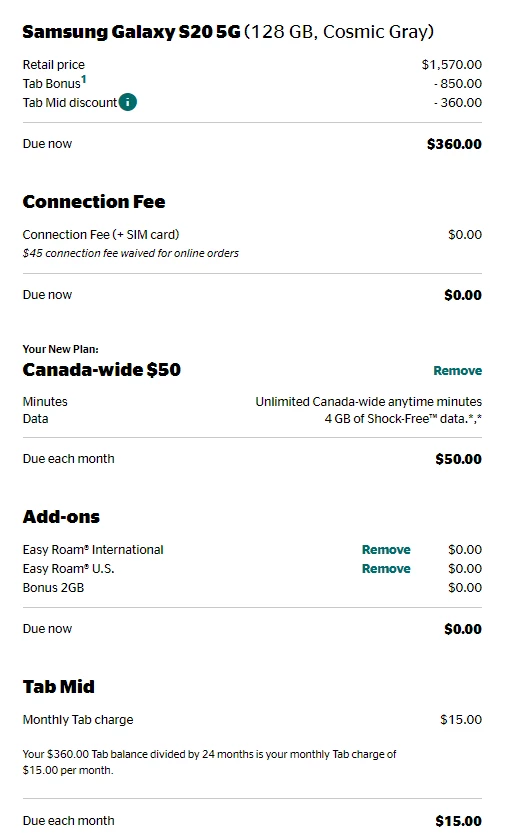
Task: Remove the Canada-wide $50 plan
Action: coord(457,371)
